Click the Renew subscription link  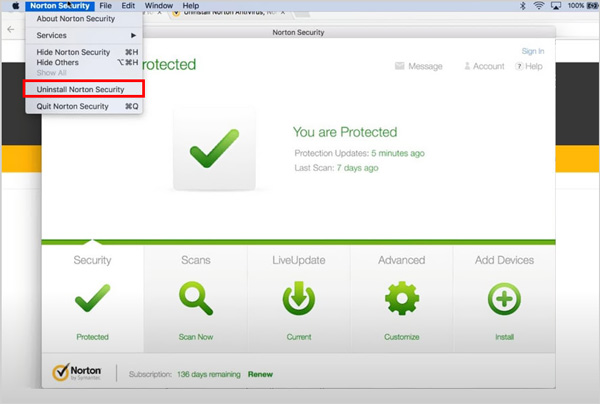(260, 374)
